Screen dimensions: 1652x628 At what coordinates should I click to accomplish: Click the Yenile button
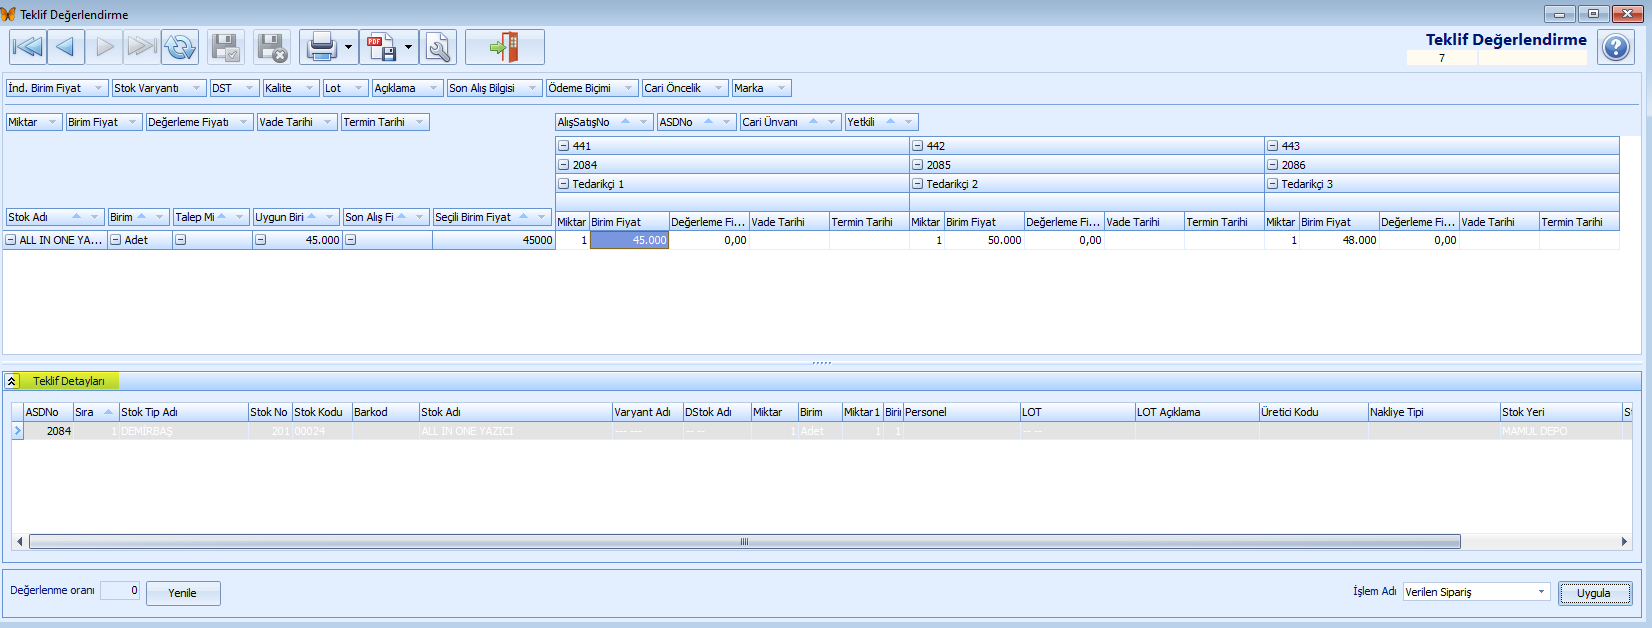click(x=183, y=593)
